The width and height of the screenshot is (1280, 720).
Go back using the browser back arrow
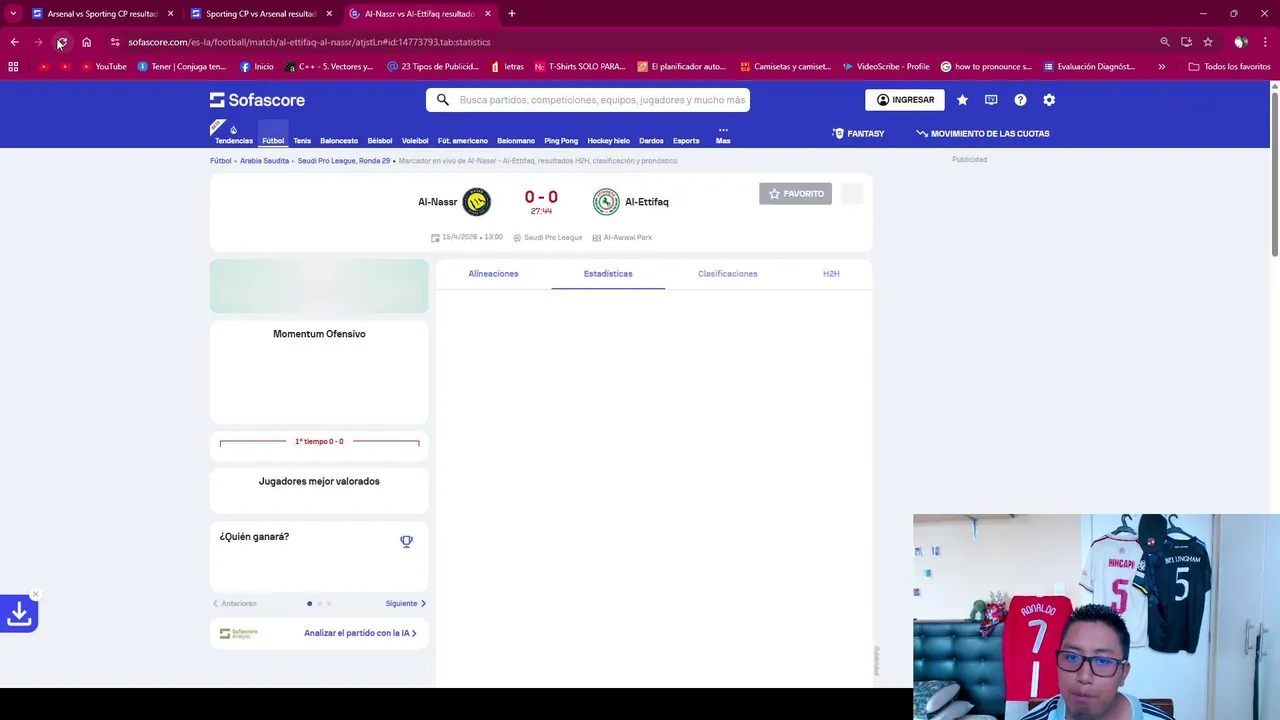[x=14, y=42]
